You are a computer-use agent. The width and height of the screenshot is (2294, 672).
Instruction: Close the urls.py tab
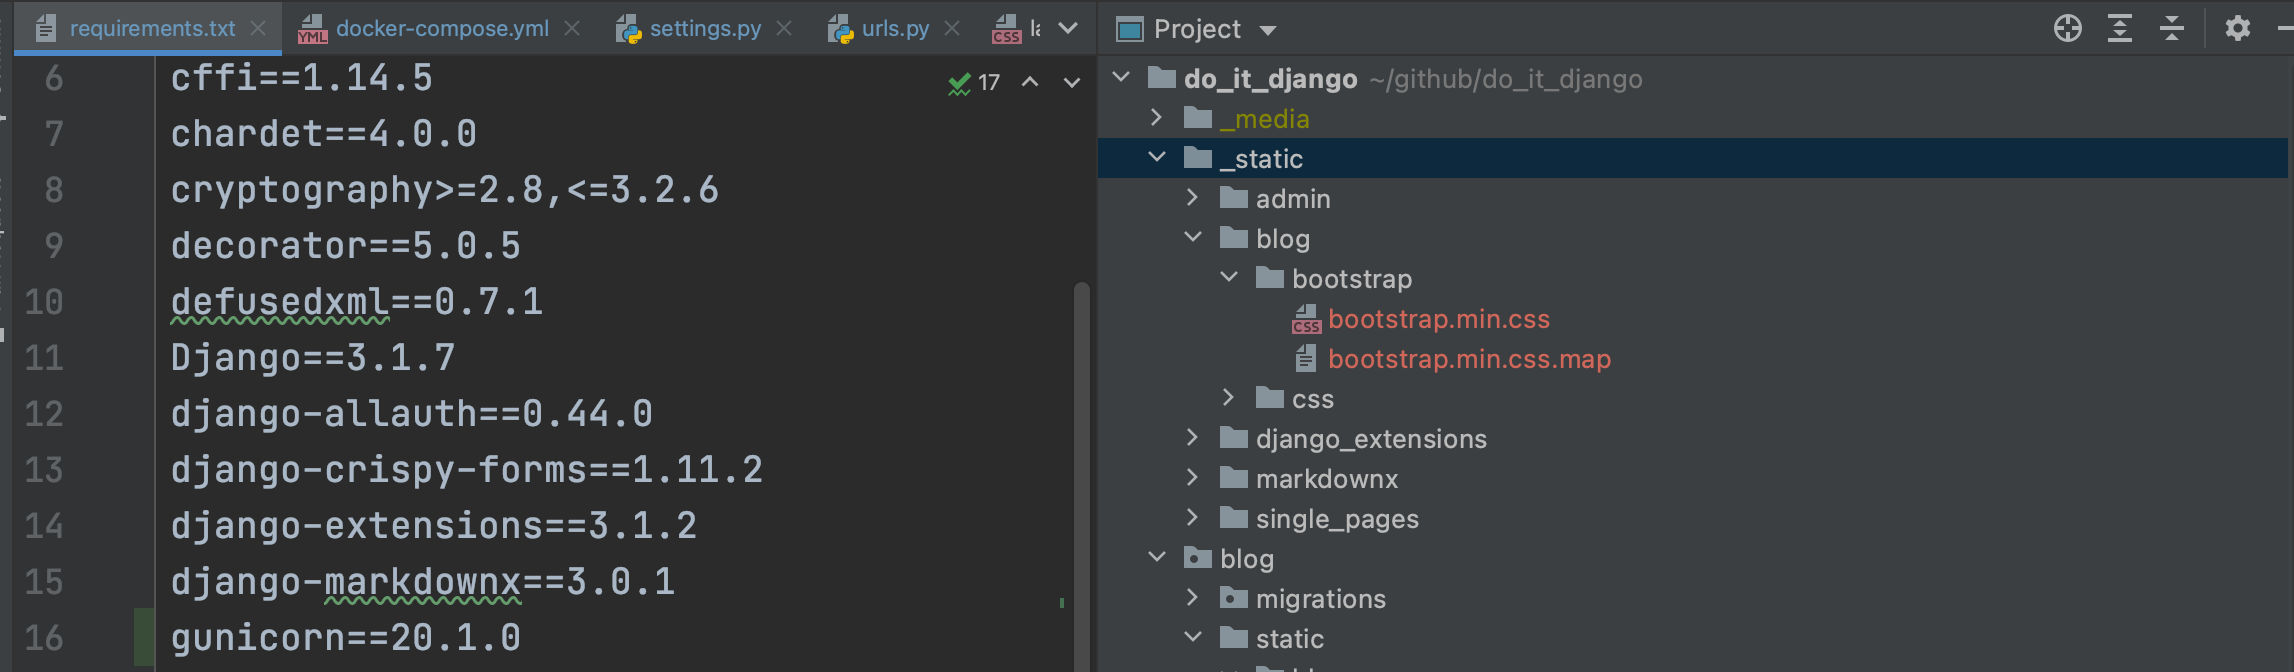[952, 29]
